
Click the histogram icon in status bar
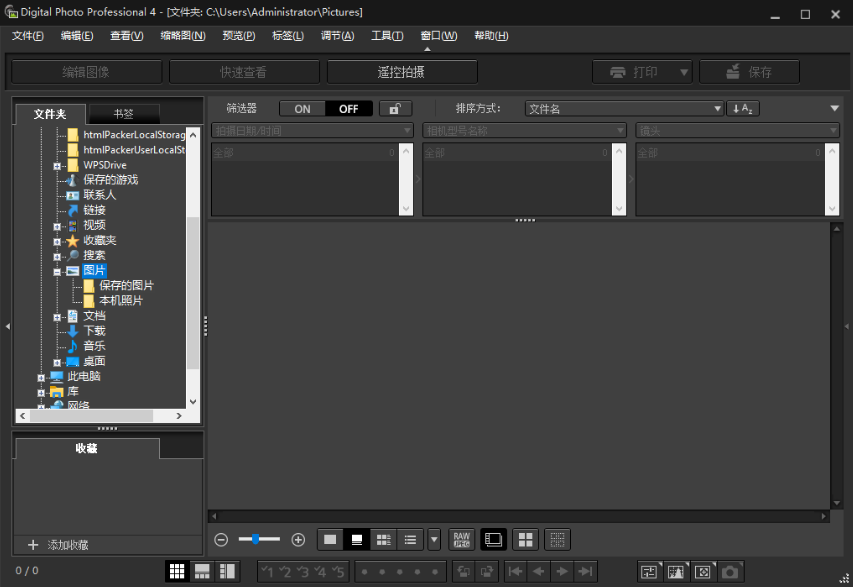[677, 571]
